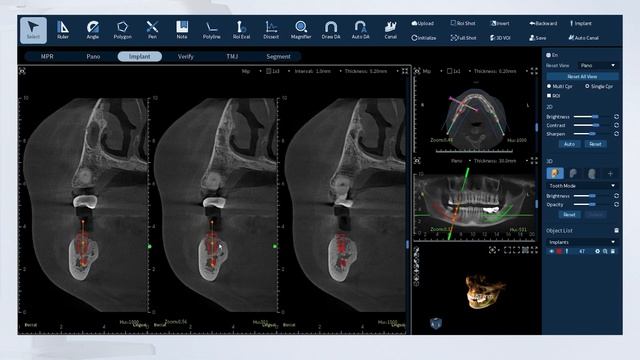This screenshot has height=360, width=640.
Task: Open the 1x1 layout dropdown in cross-section view
Action: [278, 71]
